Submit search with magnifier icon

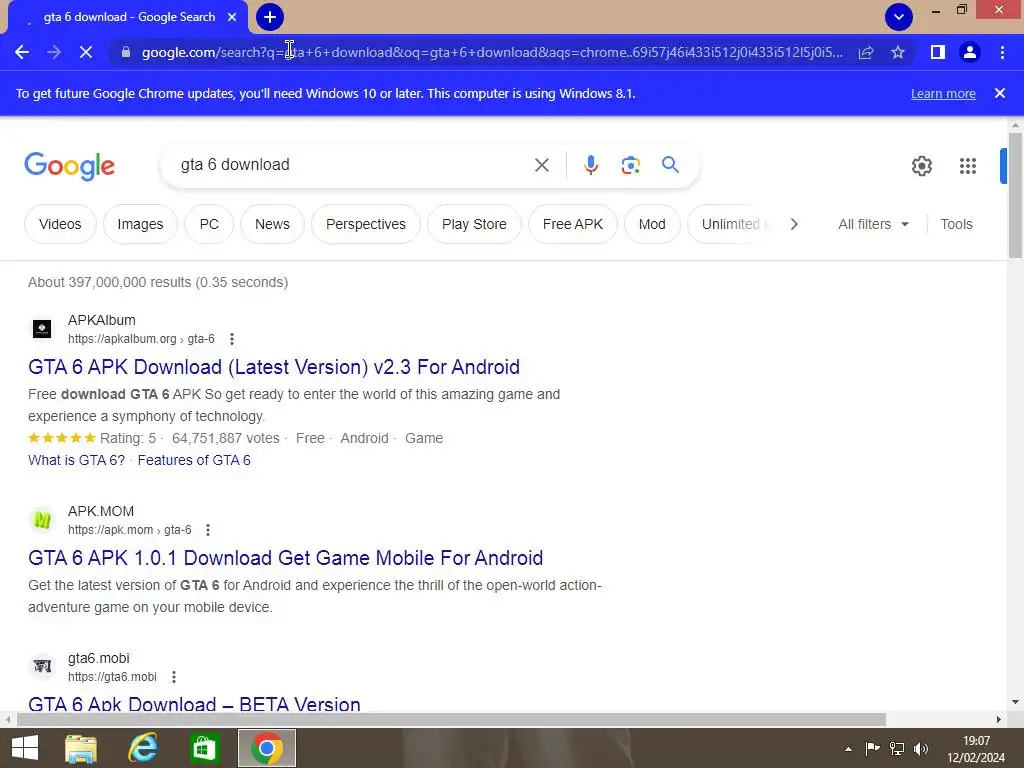coord(671,165)
